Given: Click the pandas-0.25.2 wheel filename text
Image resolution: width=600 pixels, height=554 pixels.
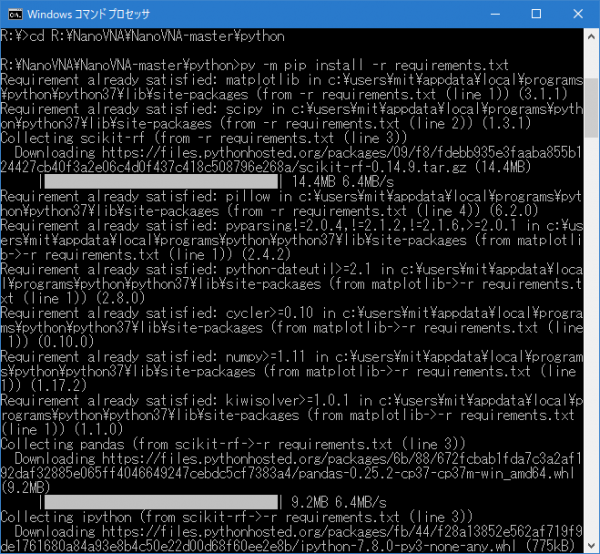Looking at the screenshot, I should (x=436, y=473).
